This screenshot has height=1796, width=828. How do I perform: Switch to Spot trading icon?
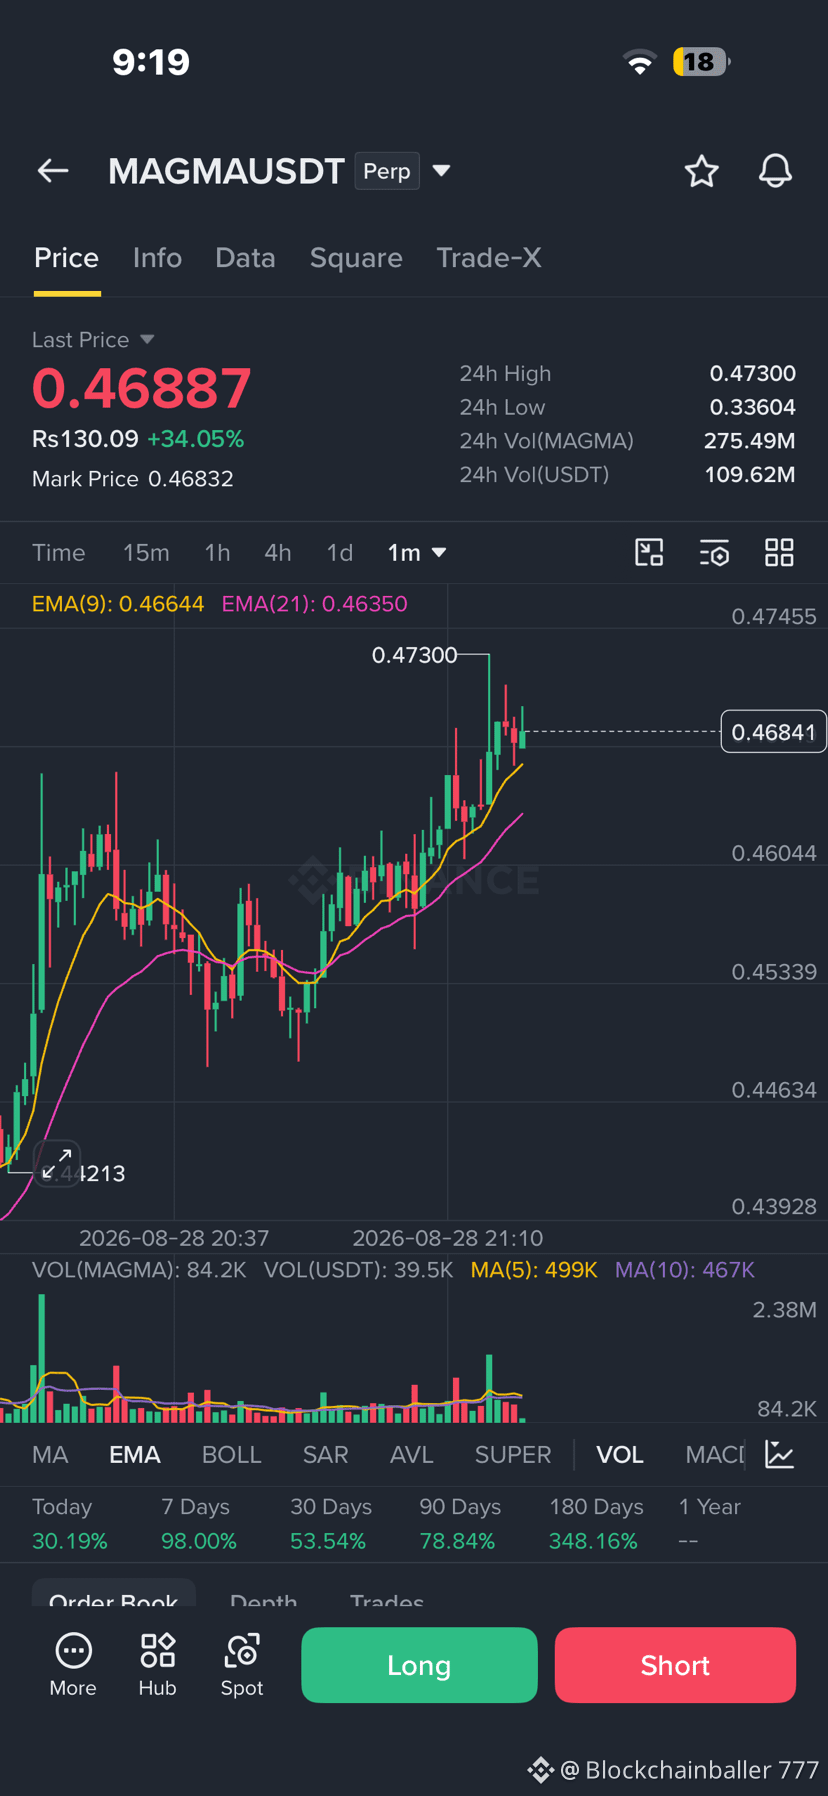[242, 1664]
